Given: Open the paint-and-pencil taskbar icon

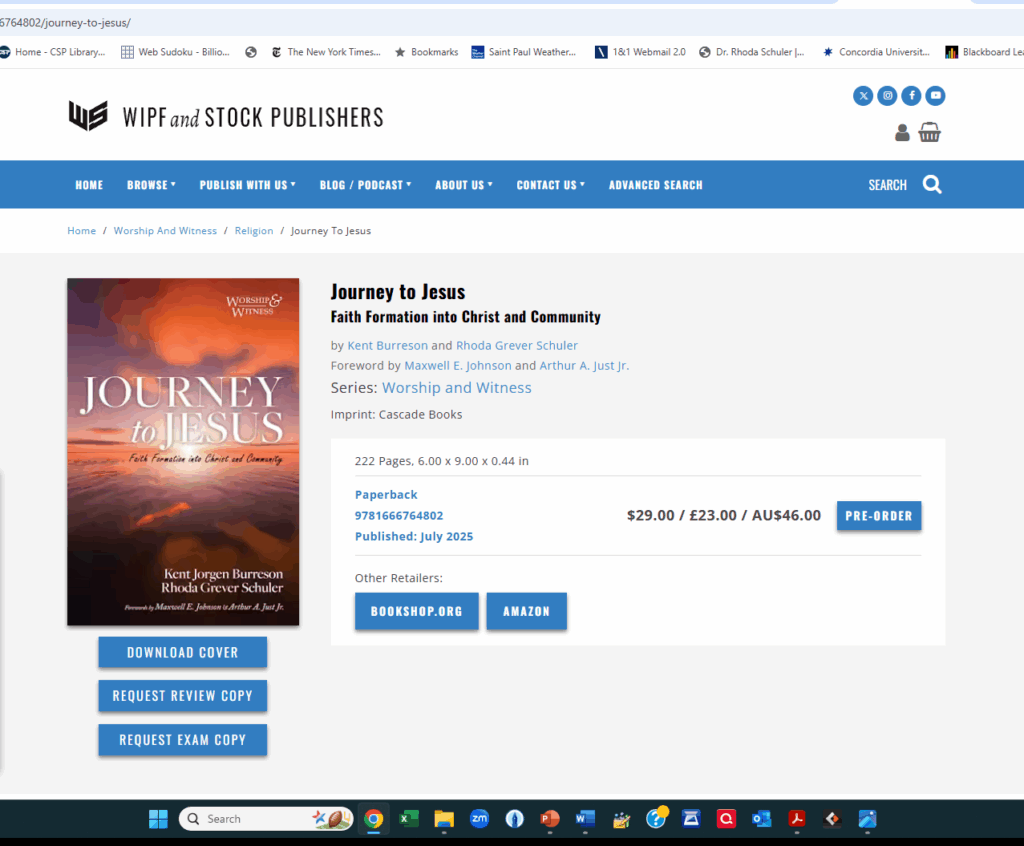Looking at the screenshot, I should 620,819.
